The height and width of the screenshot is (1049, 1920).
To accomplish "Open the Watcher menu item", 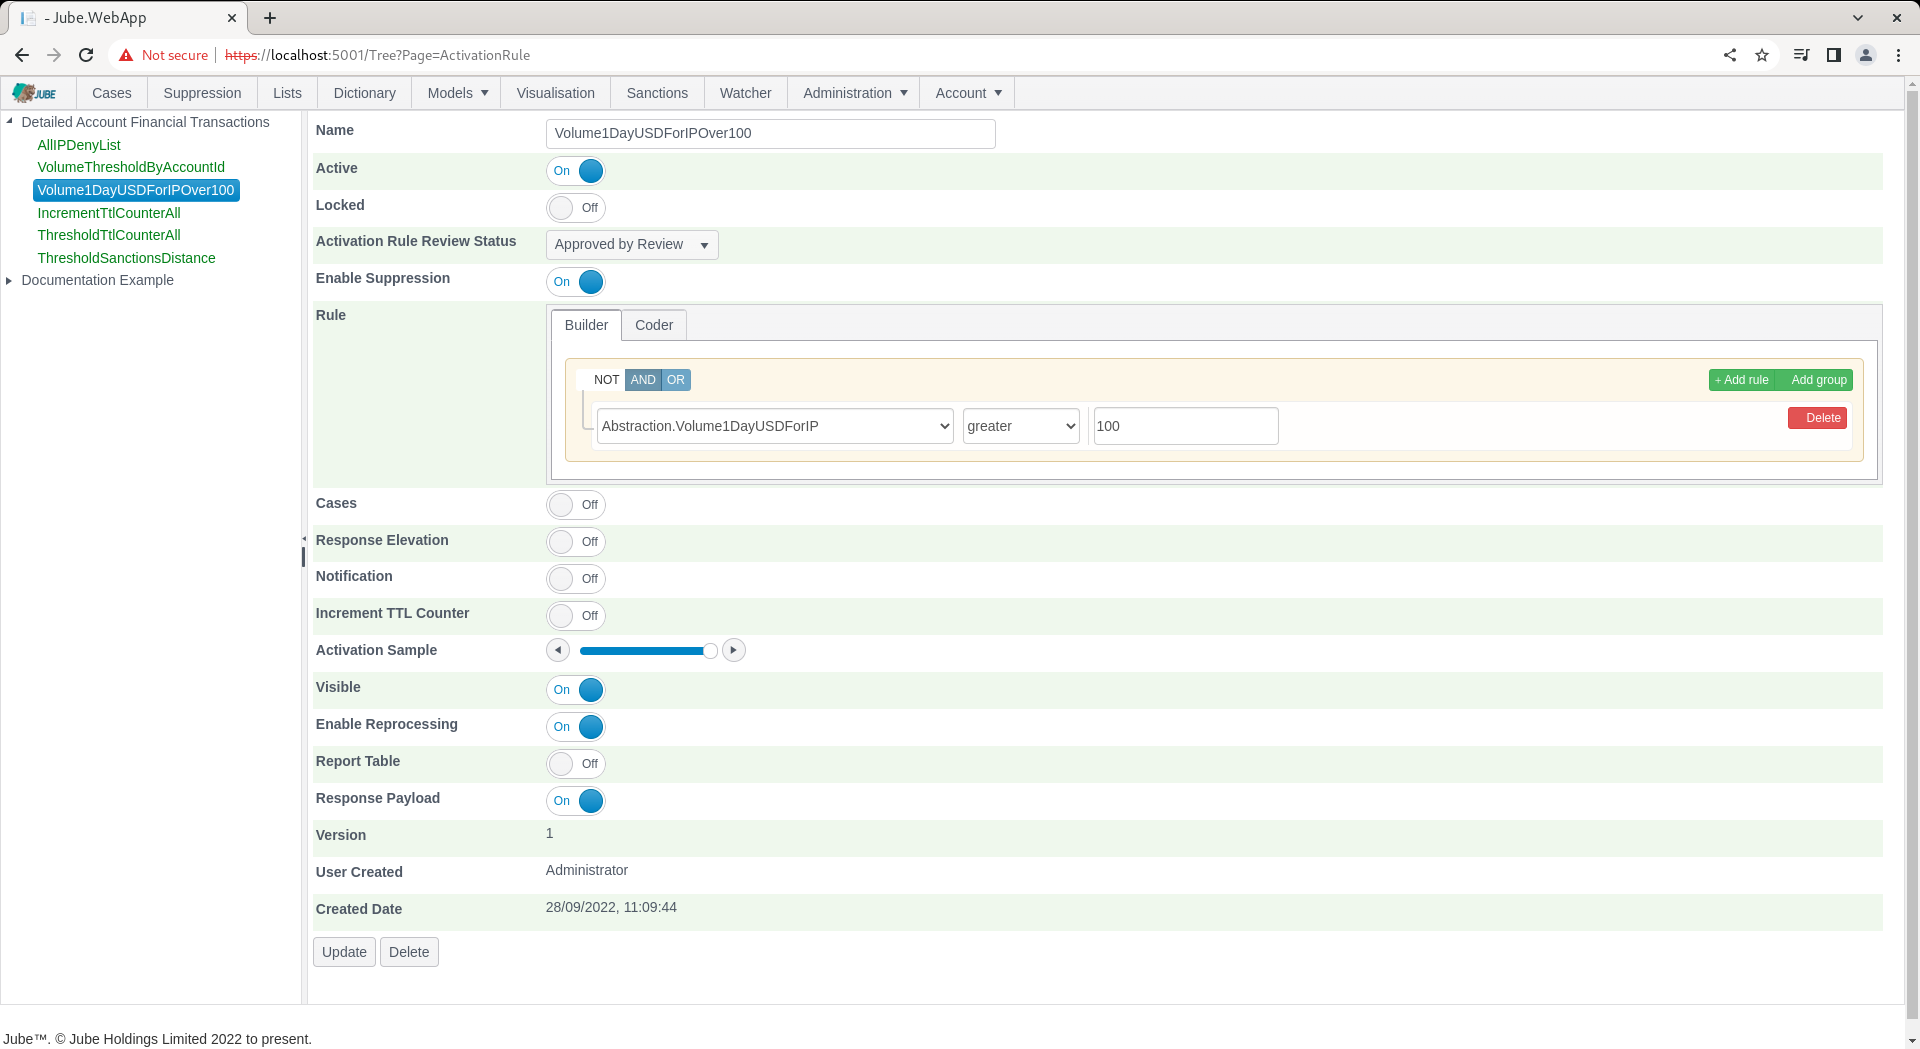I will click(746, 93).
